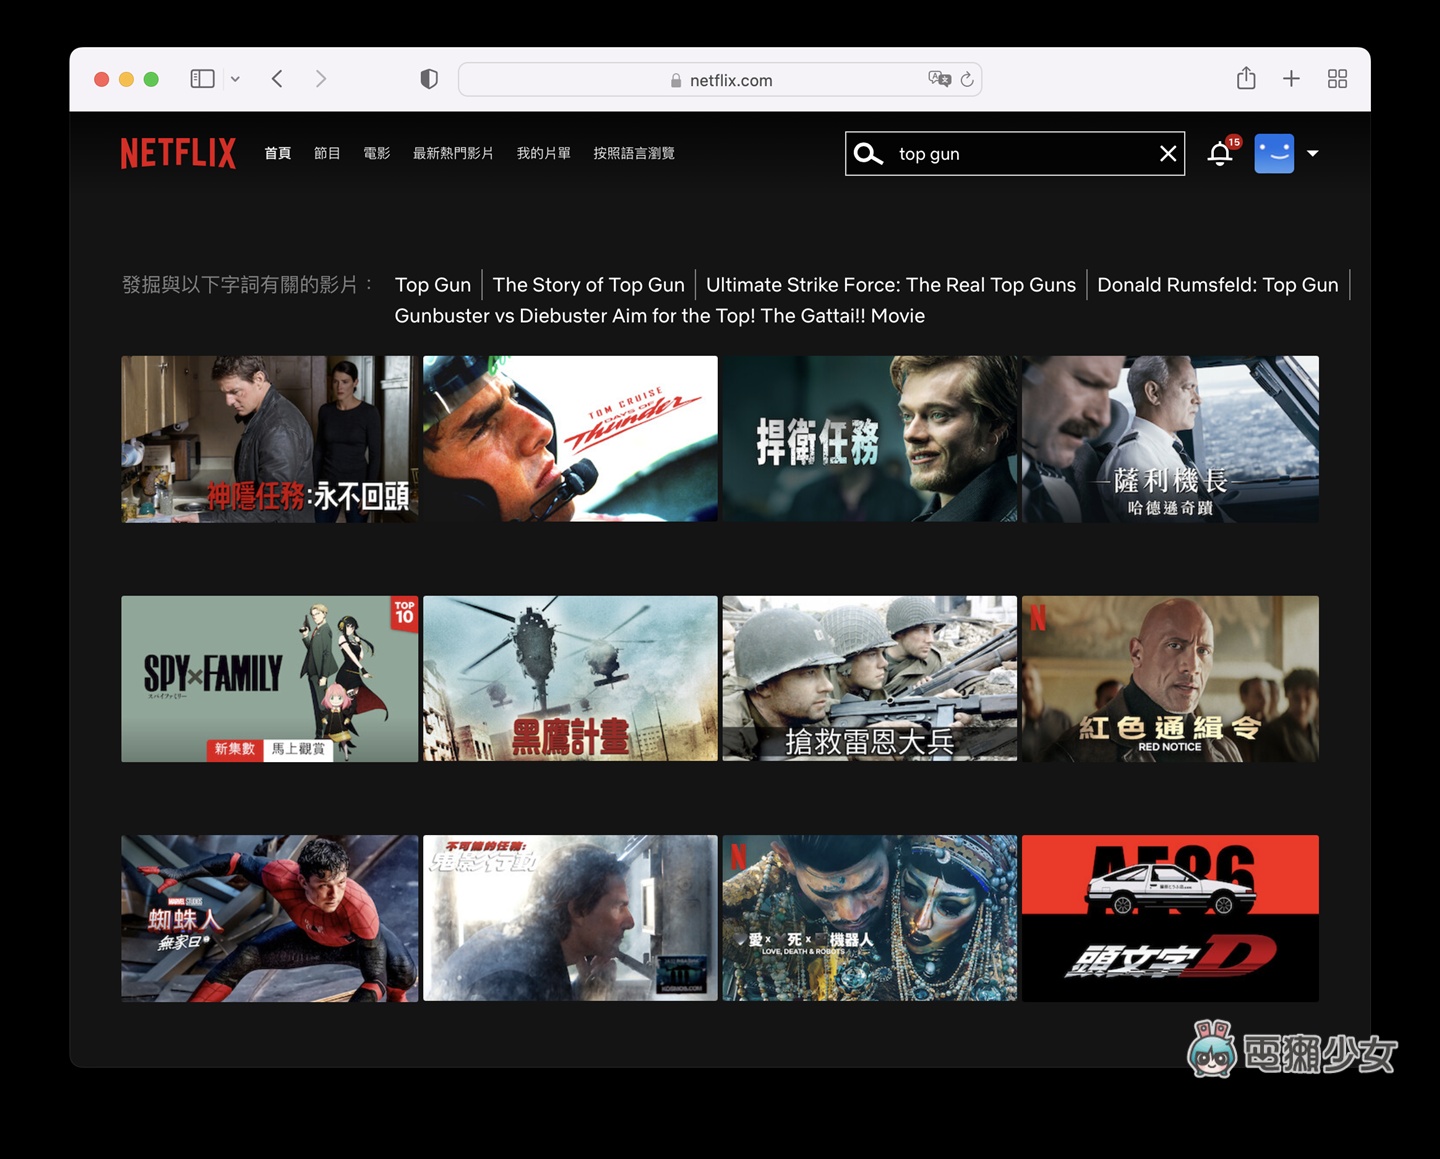Open the sidebar options chevron
The height and width of the screenshot is (1159, 1440).
(235, 79)
